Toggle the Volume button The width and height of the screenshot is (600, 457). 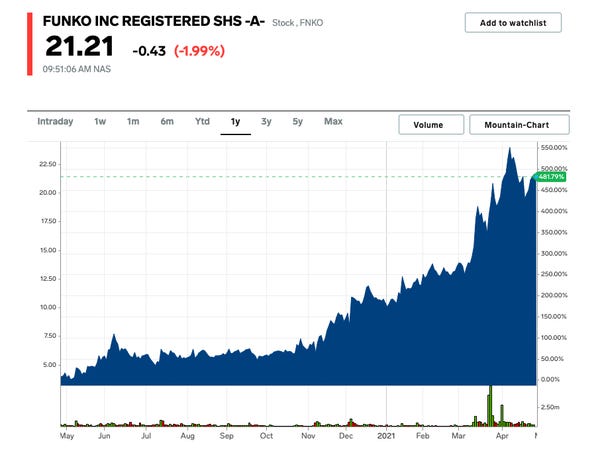click(431, 125)
